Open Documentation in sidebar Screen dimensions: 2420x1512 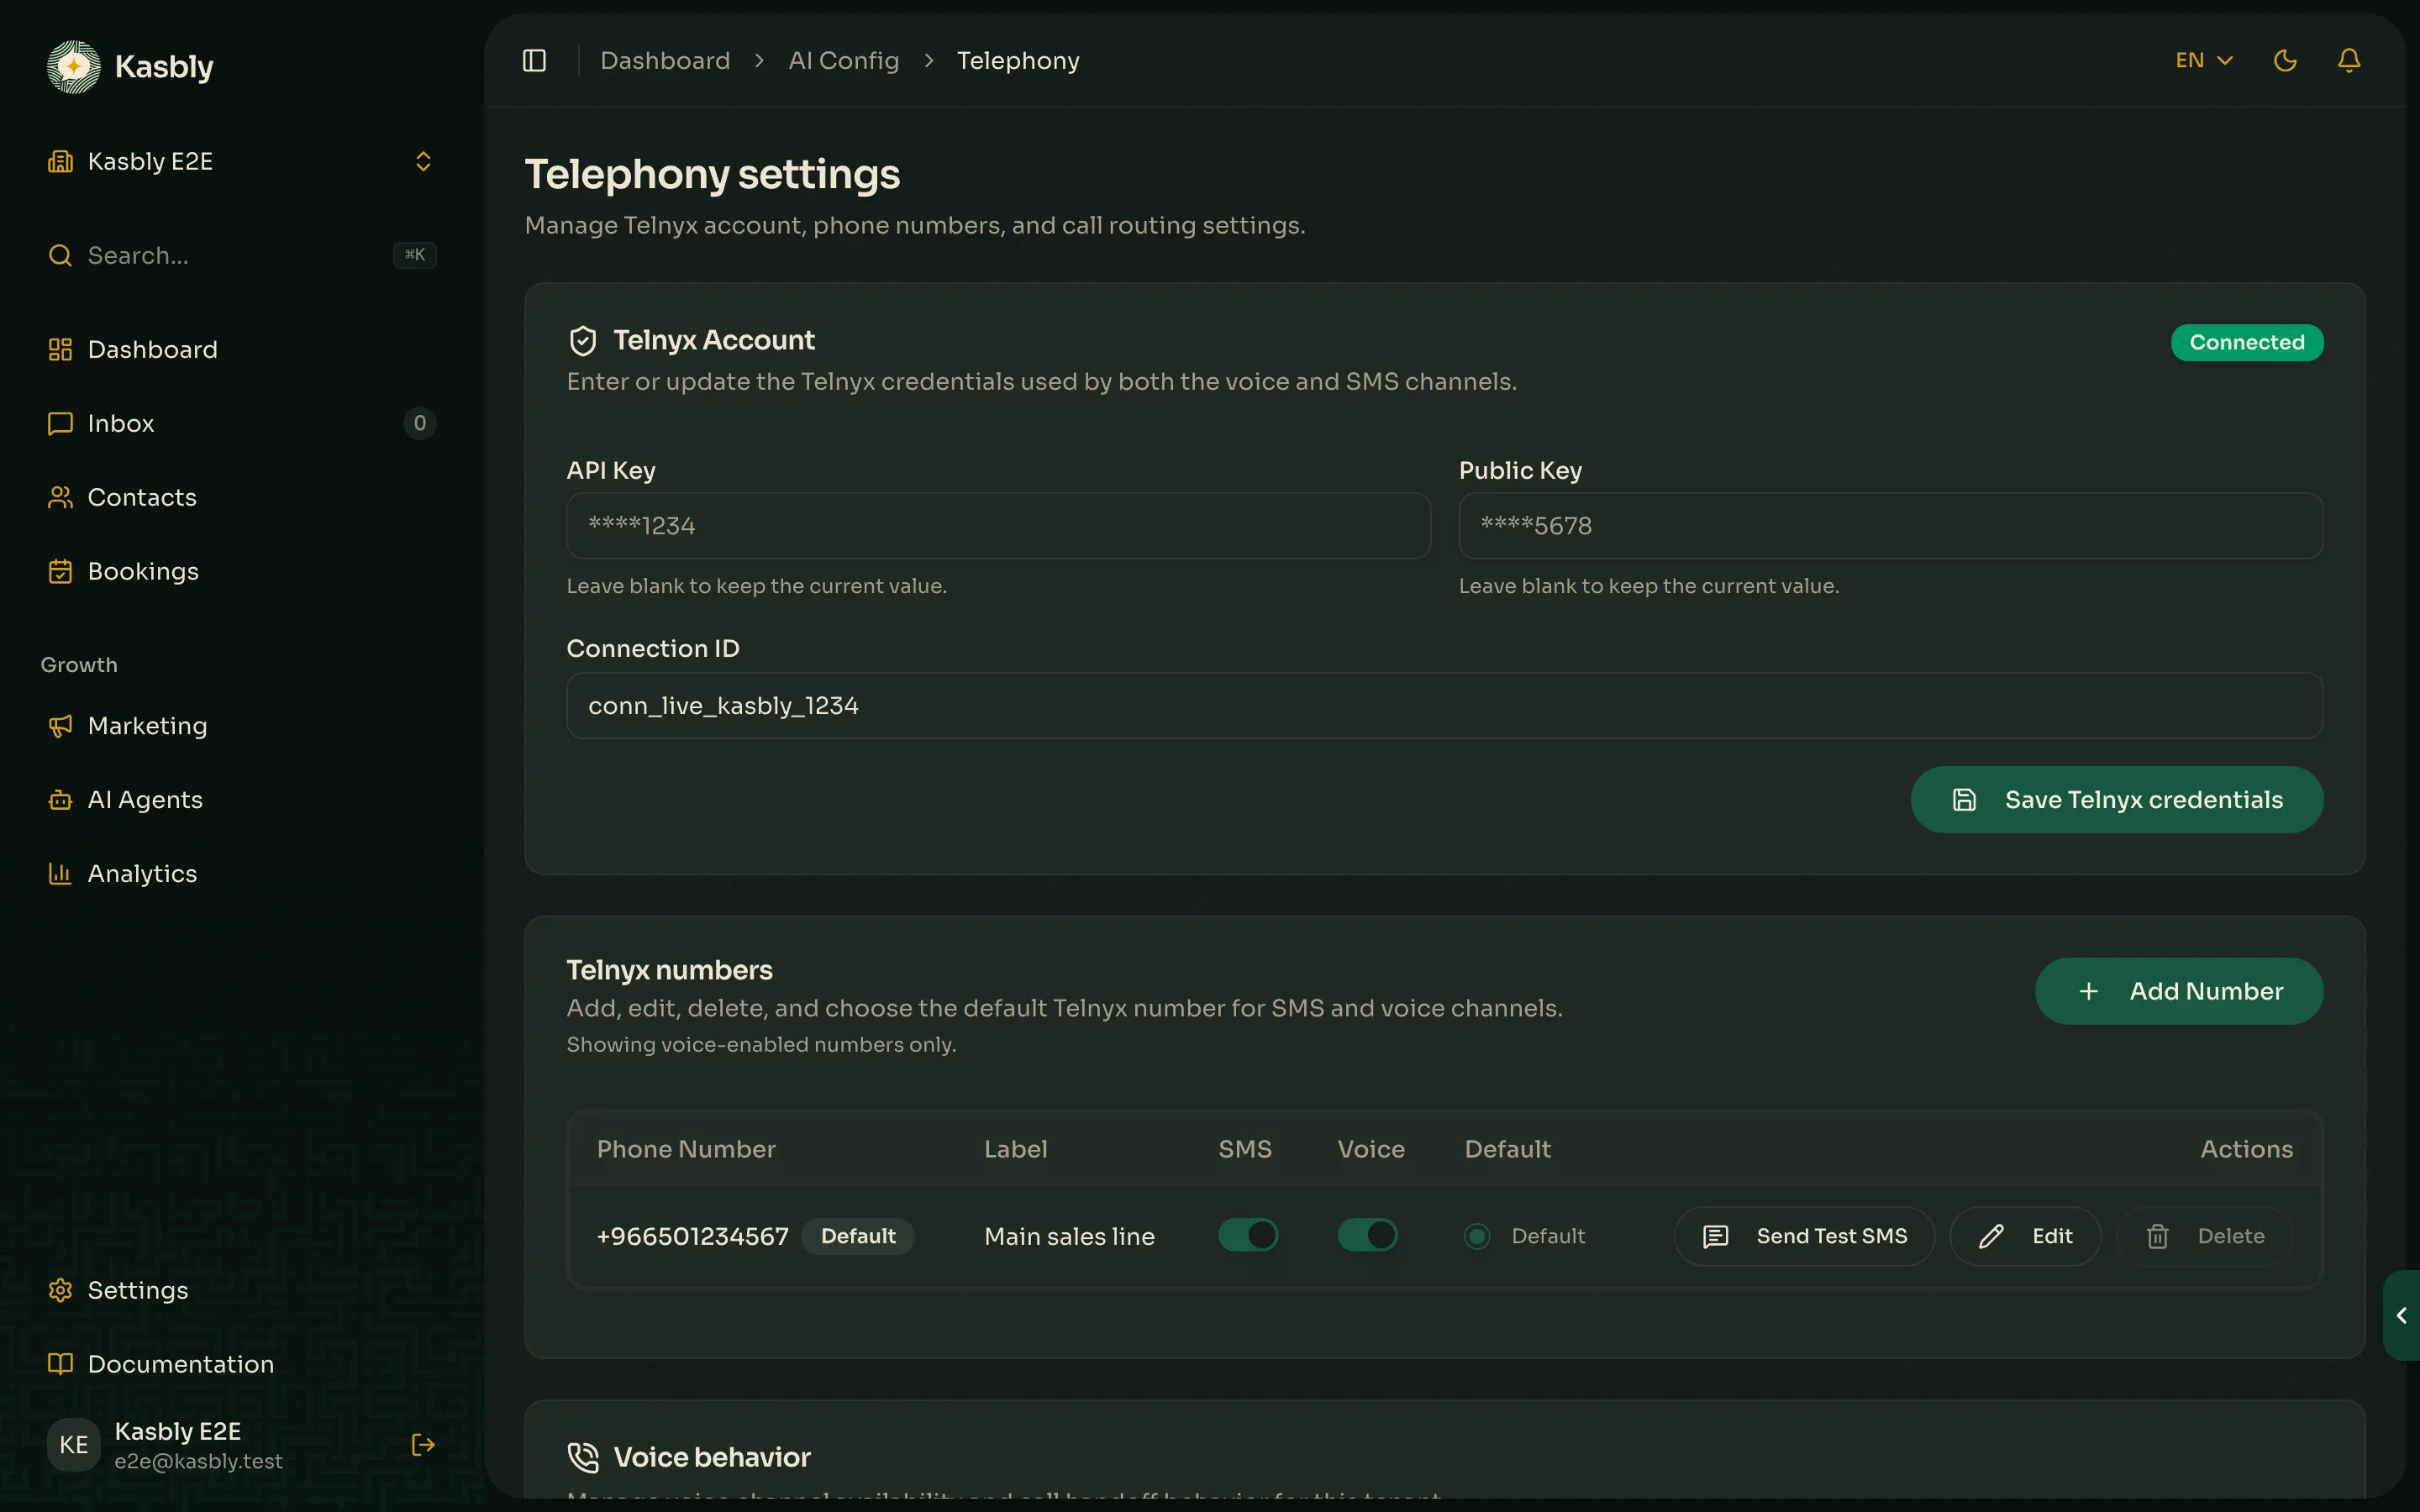pyautogui.click(x=242, y=1364)
